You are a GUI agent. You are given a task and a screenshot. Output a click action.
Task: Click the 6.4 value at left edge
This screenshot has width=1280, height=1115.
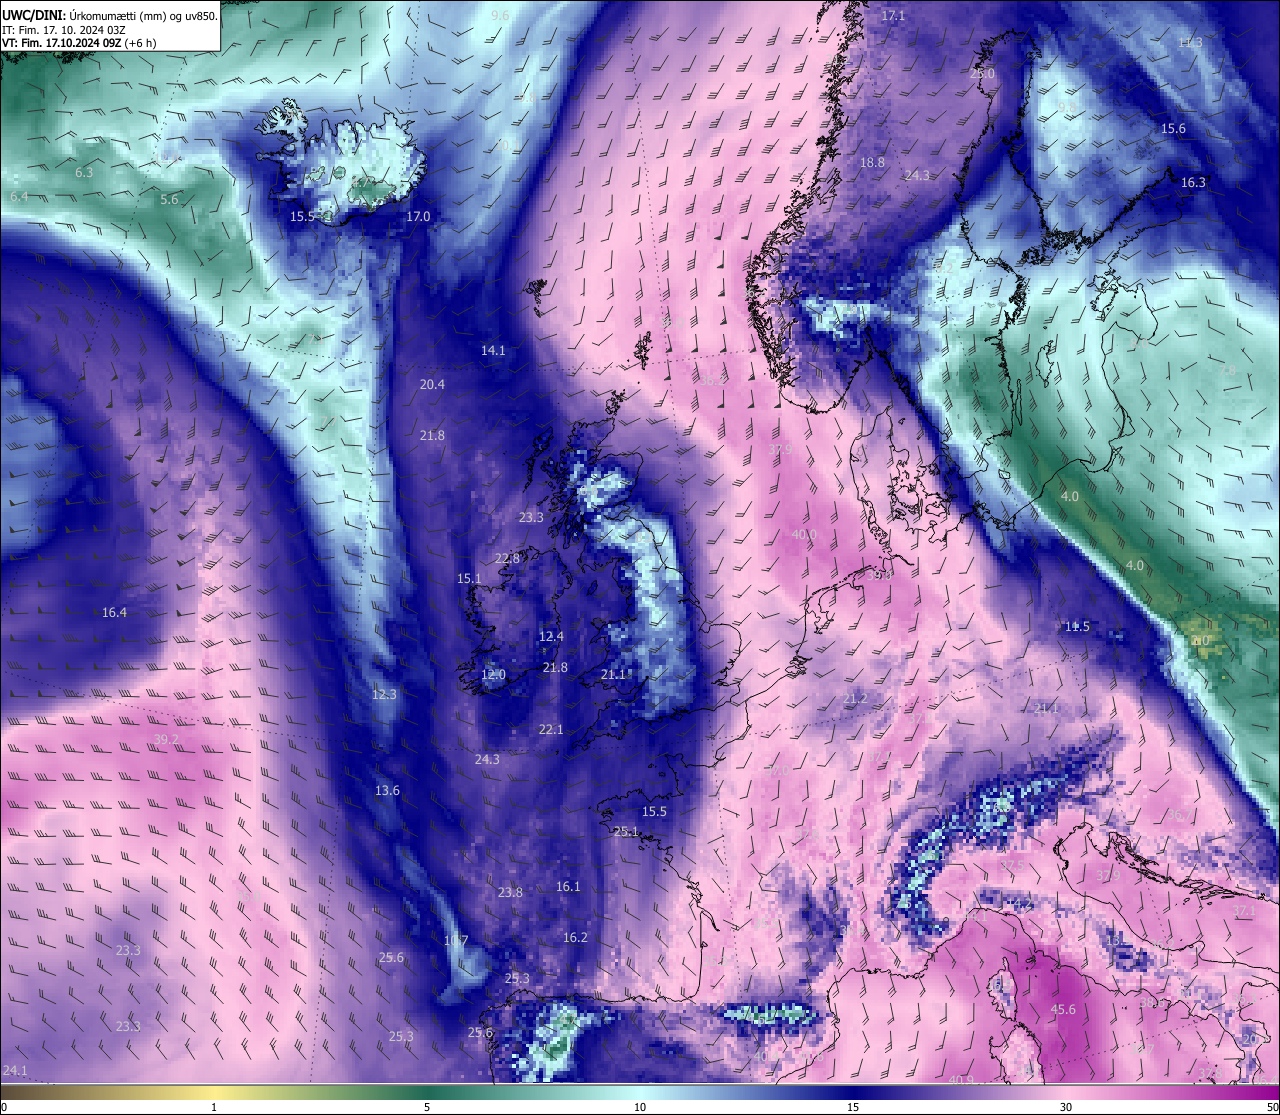tap(19, 197)
